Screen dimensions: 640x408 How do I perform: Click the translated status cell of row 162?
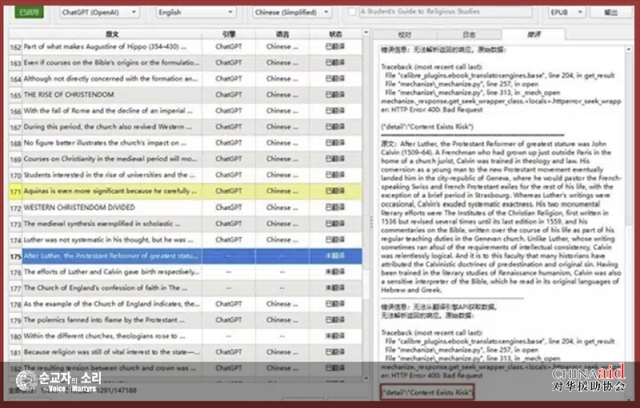tap(336, 47)
